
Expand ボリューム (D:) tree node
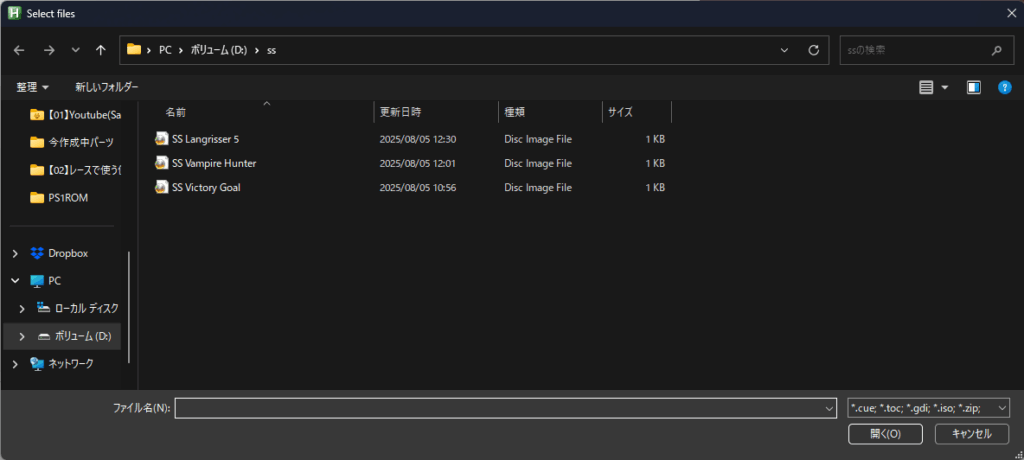pos(22,336)
